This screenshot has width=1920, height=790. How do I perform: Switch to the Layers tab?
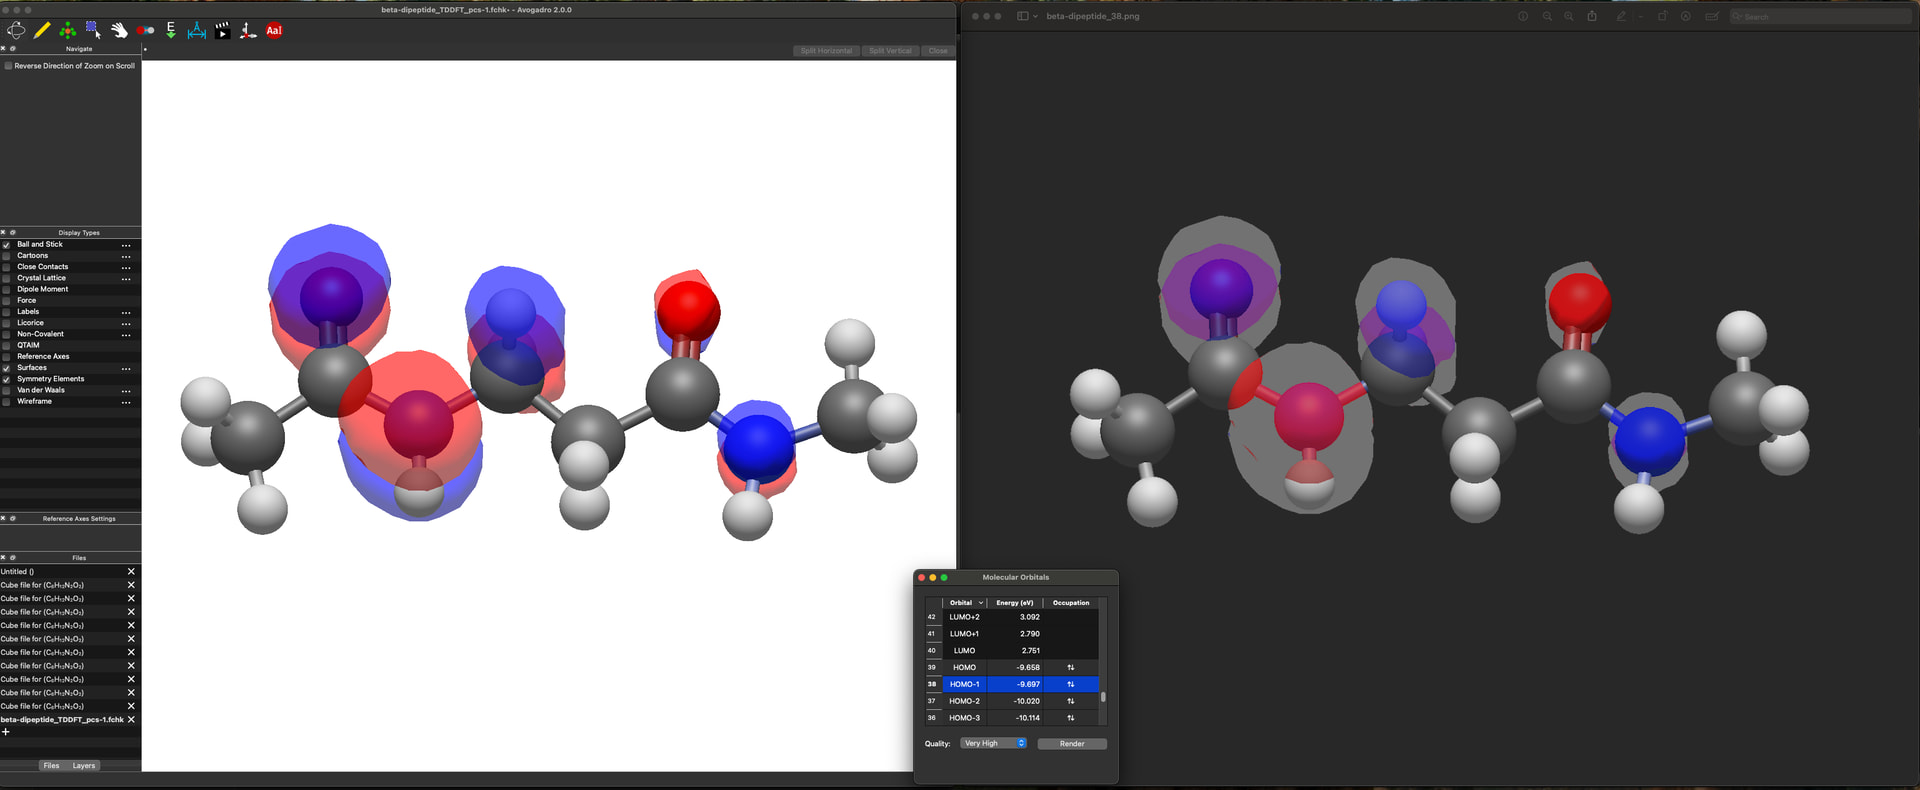84,766
